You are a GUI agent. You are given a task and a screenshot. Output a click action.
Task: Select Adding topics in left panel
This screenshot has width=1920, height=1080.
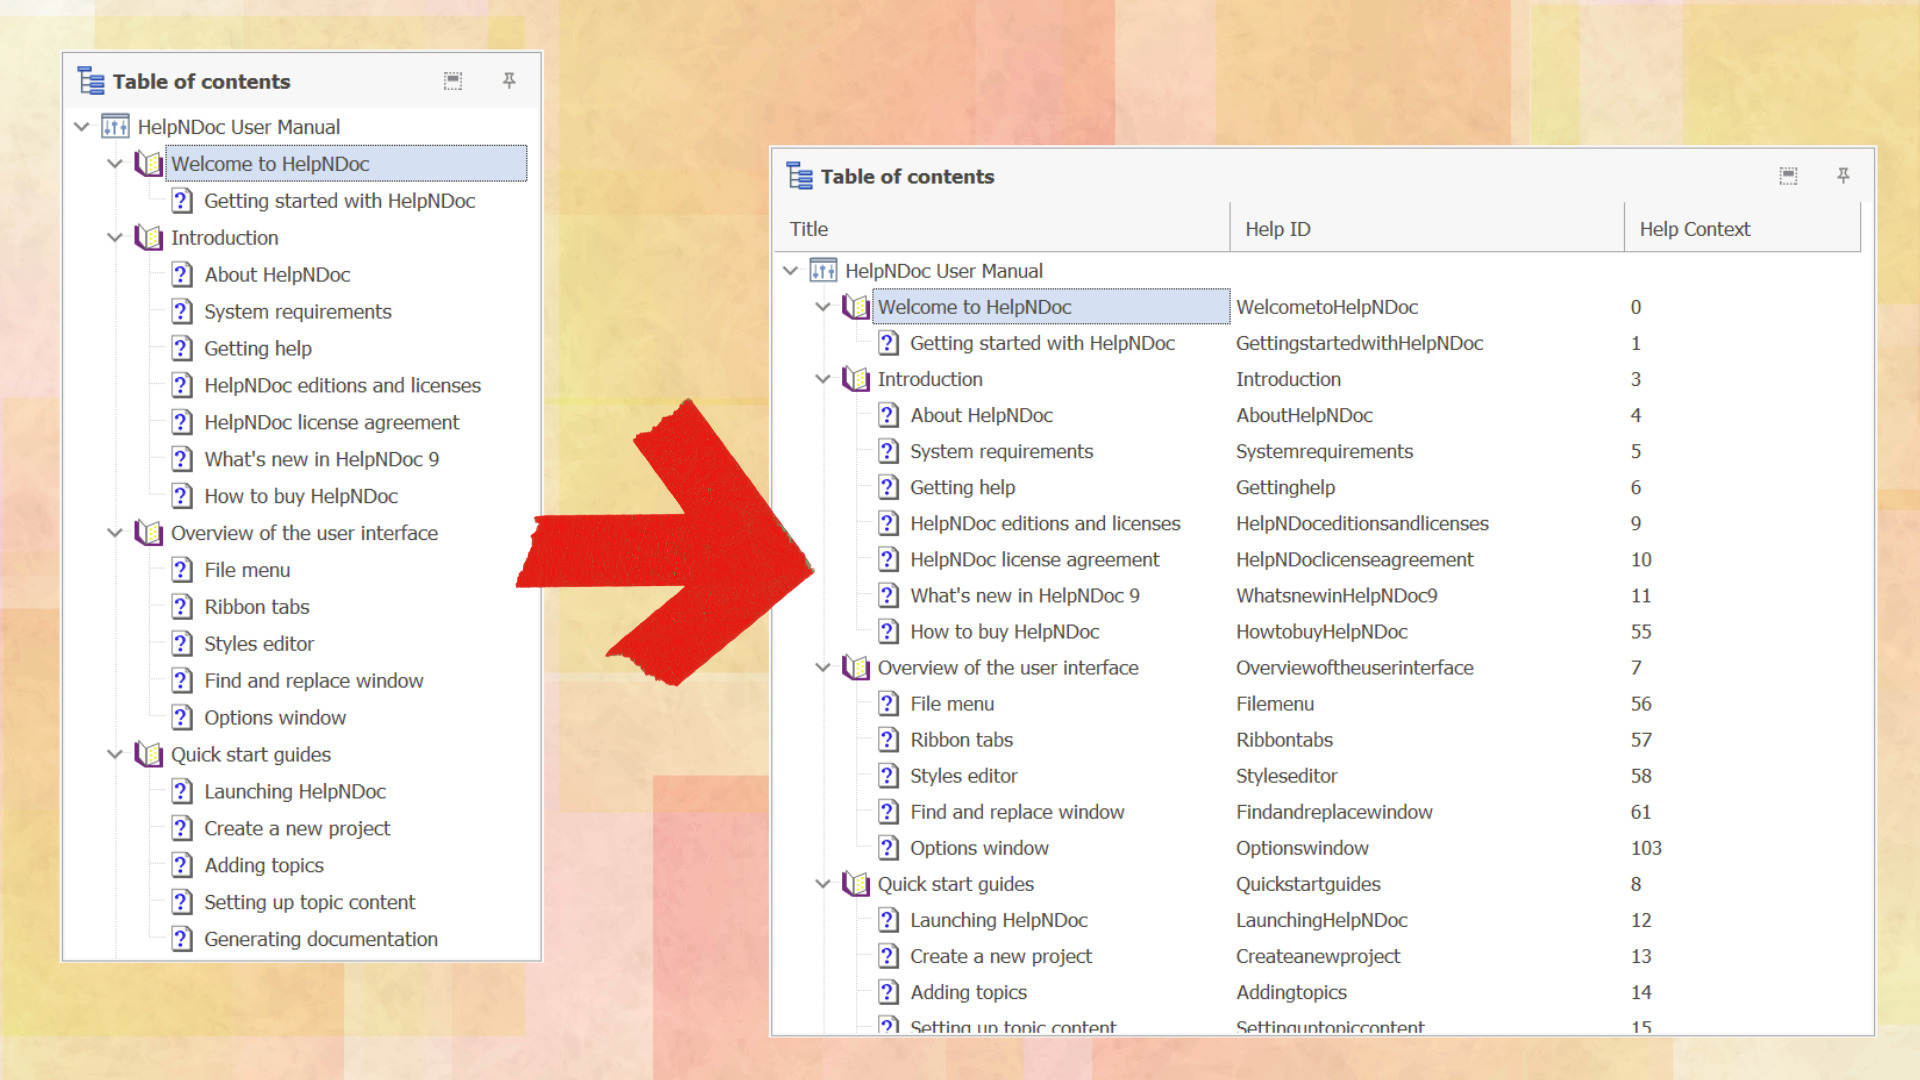(264, 864)
